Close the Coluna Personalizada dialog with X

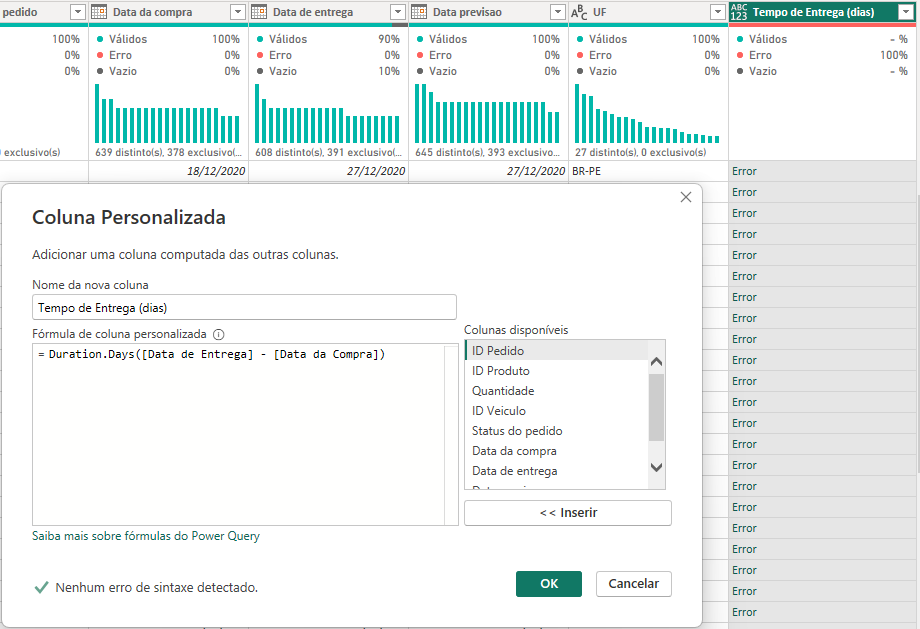point(685,197)
